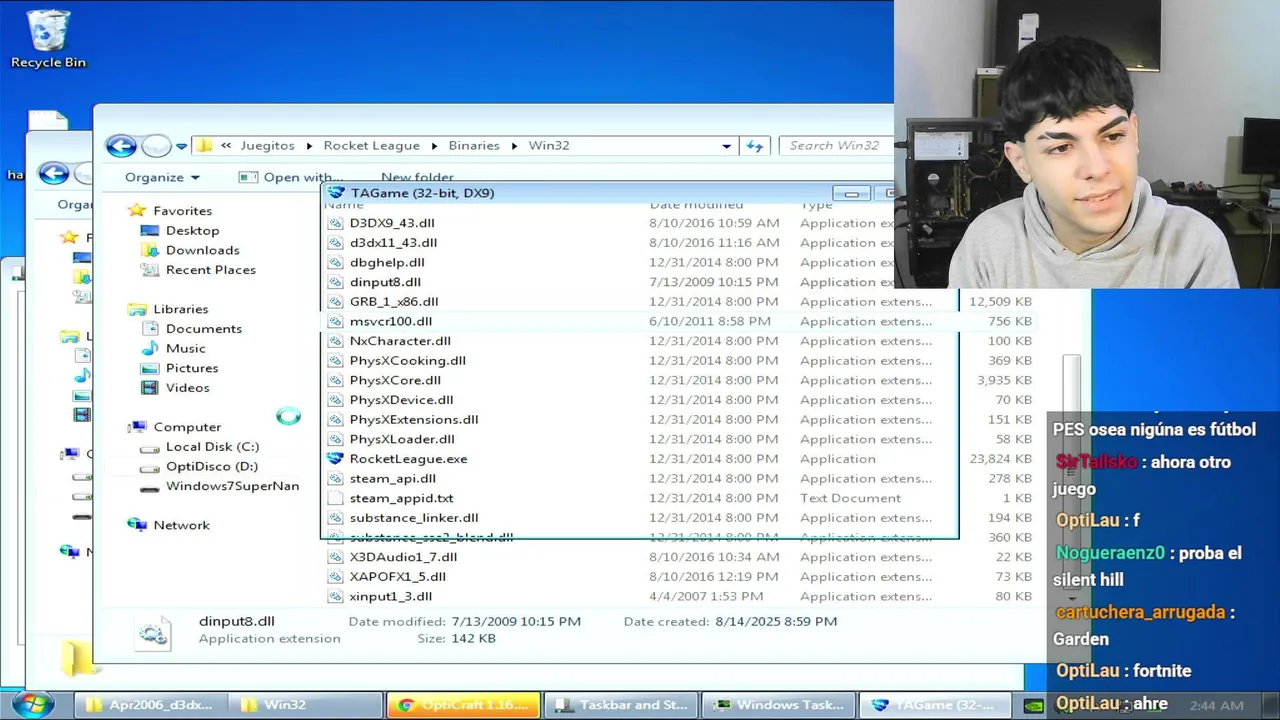Viewport: 1280px width, 720px height.
Task: Select file XAPOFX1_5.dll
Action: (398, 577)
